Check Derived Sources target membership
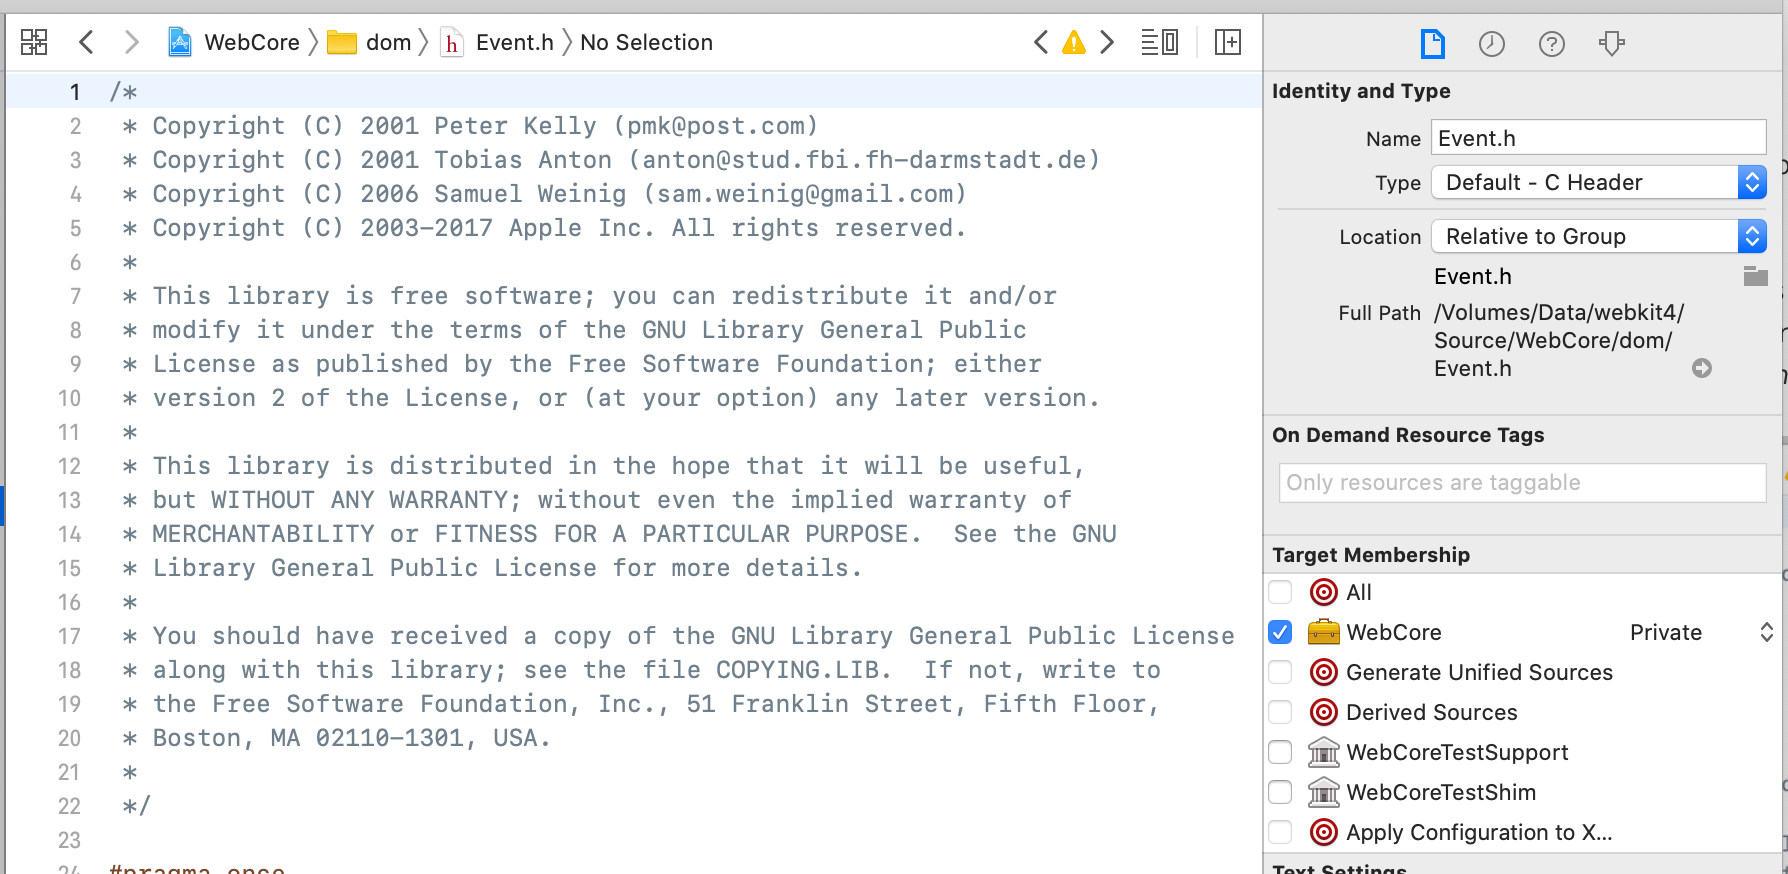This screenshot has height=874, width=1788. 1280,712
